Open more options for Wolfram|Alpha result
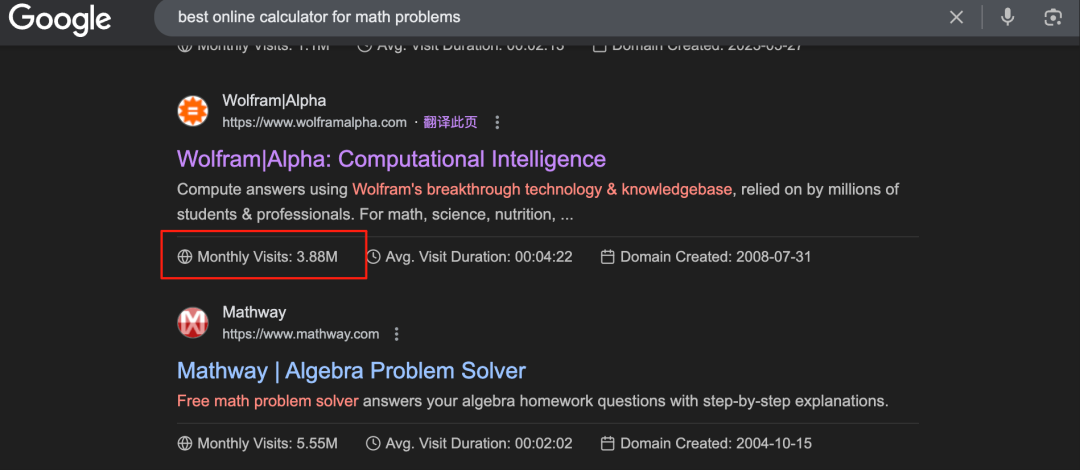This screenshot has height=470, width=1080. [497, 123]
